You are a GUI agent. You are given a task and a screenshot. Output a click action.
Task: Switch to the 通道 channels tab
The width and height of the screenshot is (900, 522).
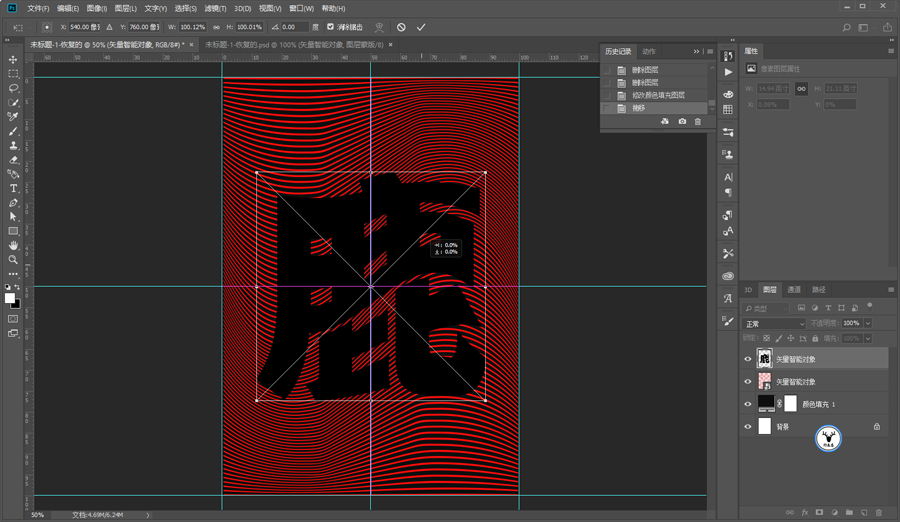tap(794, 290)
